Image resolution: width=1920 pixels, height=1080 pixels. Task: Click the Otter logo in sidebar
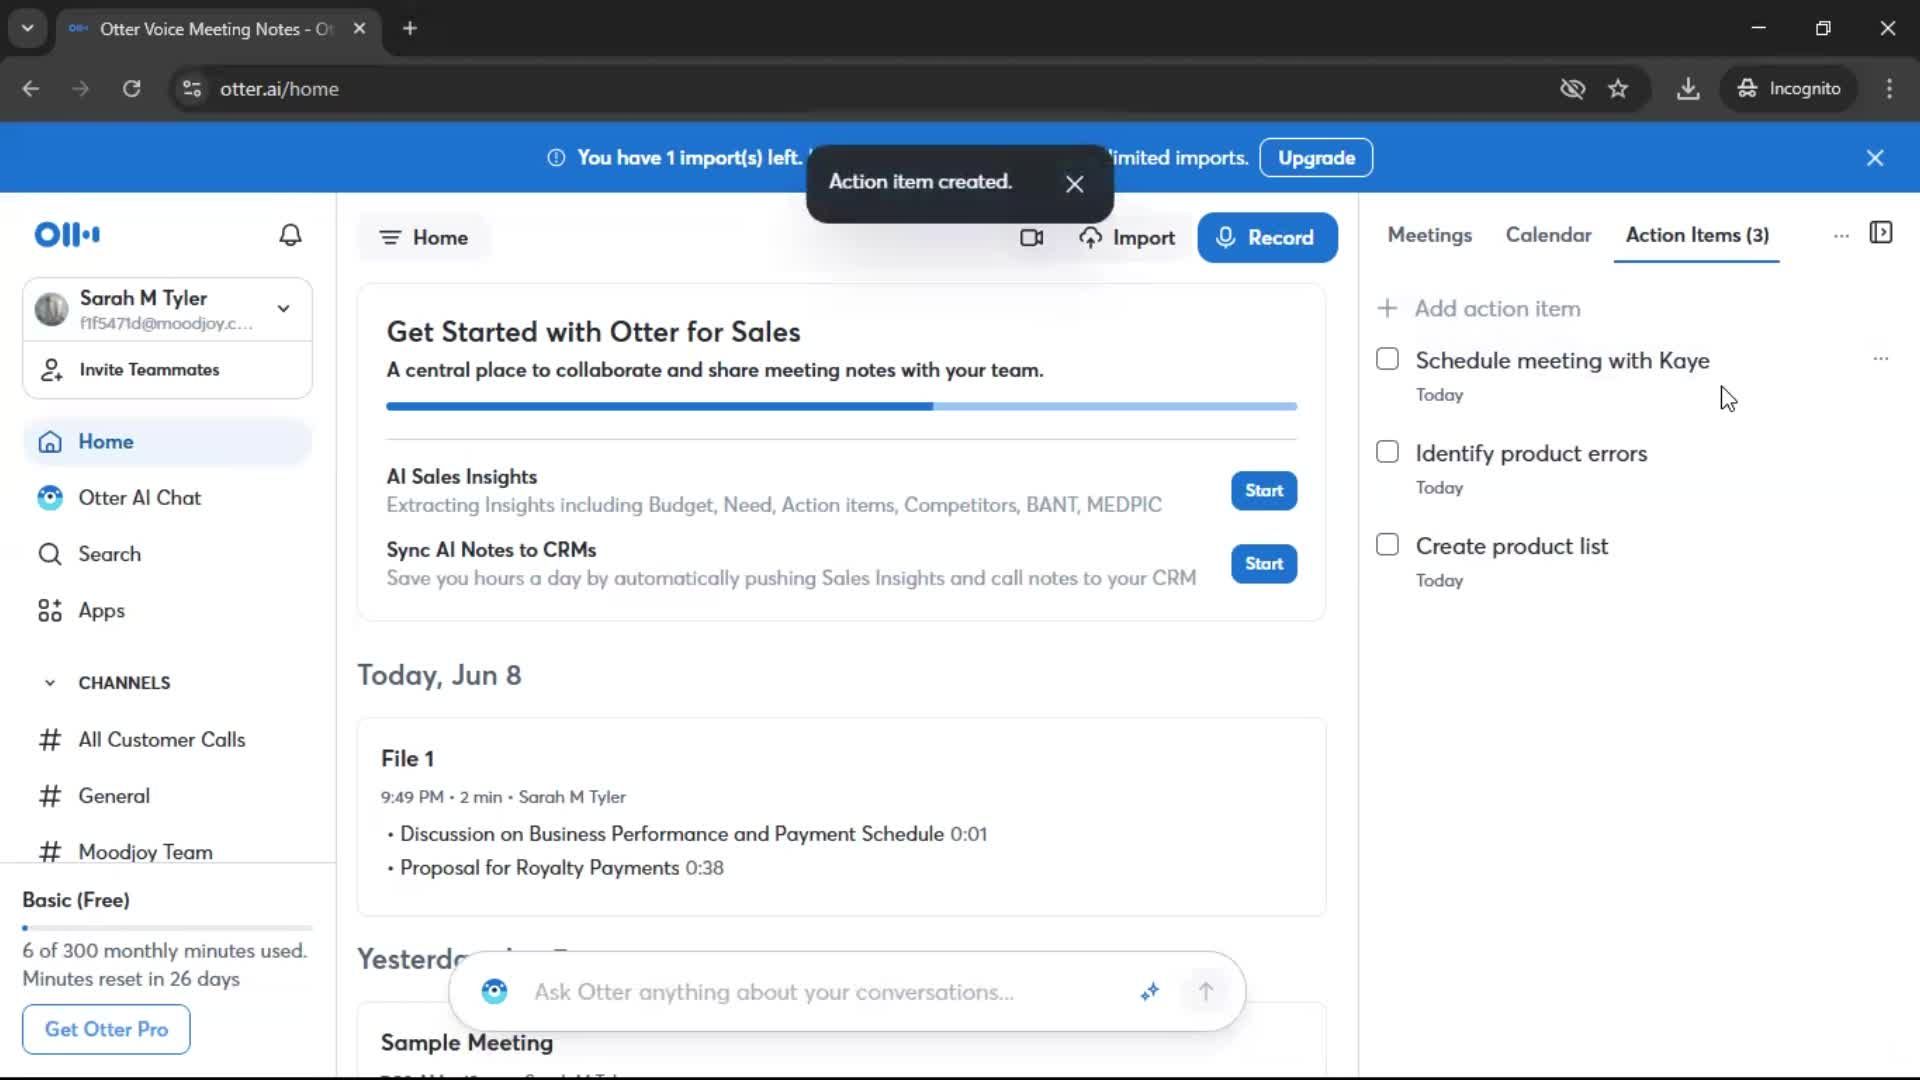coord(67,235)
